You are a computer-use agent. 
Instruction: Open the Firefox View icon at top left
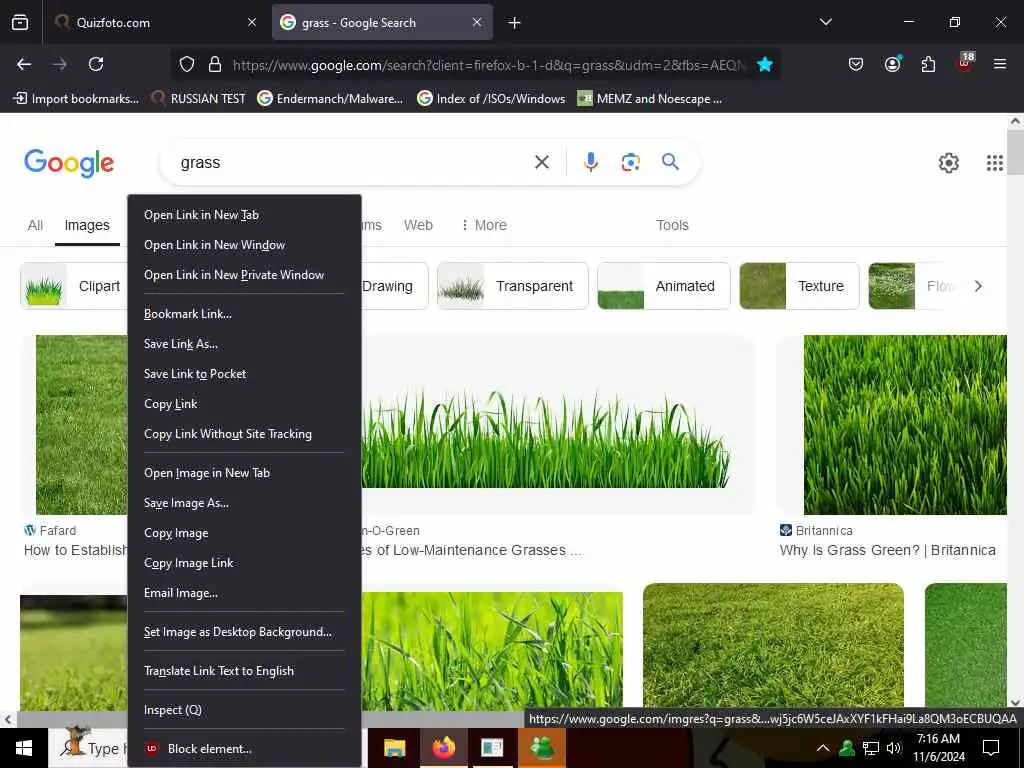(20, 22)
